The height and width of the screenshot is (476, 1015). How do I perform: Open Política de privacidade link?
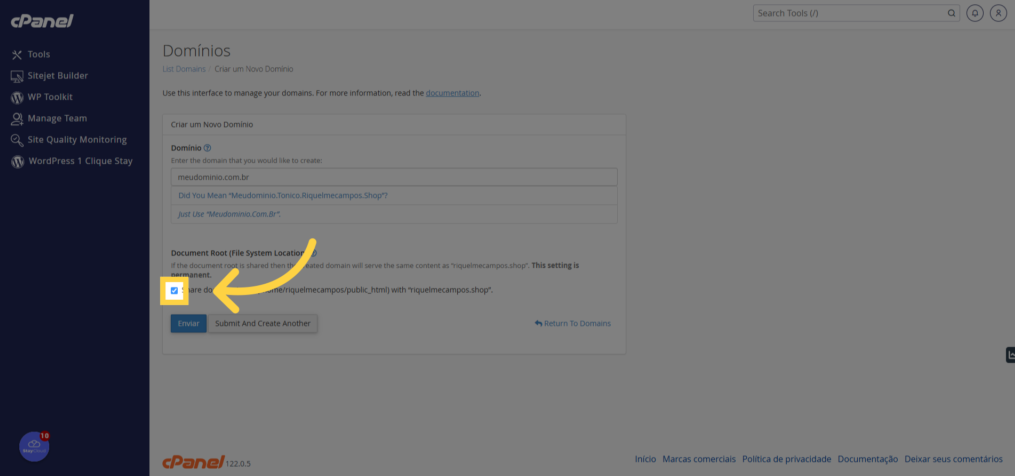pos(786,459)
